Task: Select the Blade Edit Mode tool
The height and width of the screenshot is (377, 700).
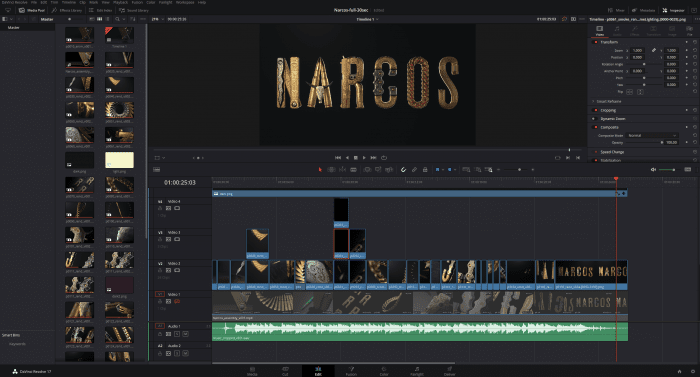Action: click(x=353, y=169)
